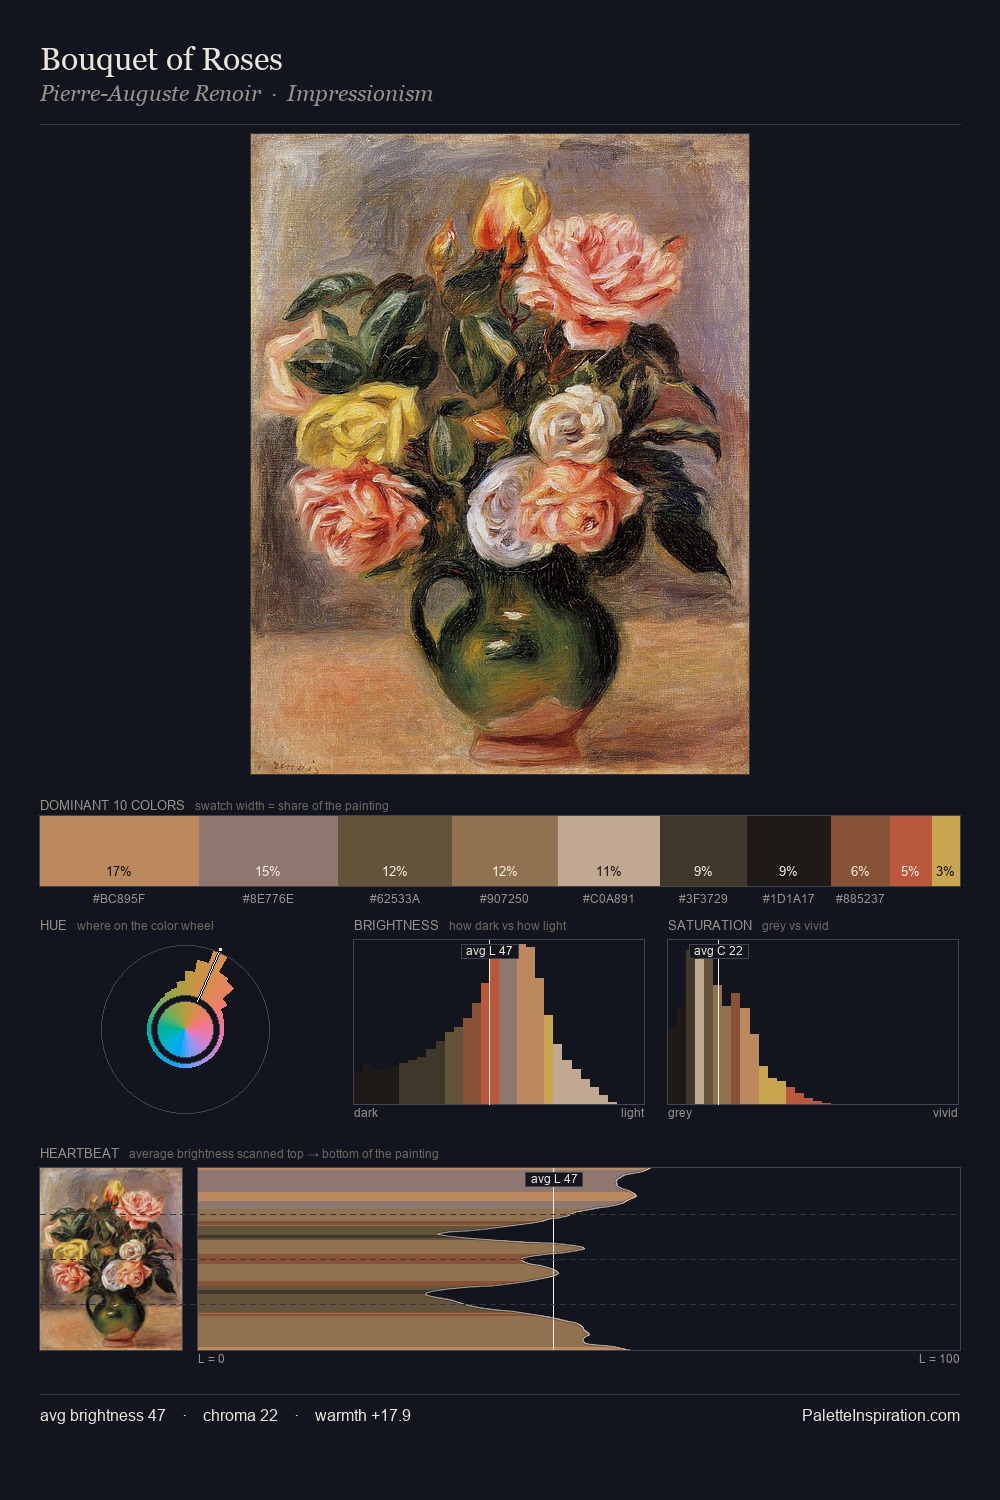This screenshot has height=1500, width=1000.
Task: Open the PaletteInspiration.com link
Action: [x=881, y=1415]
